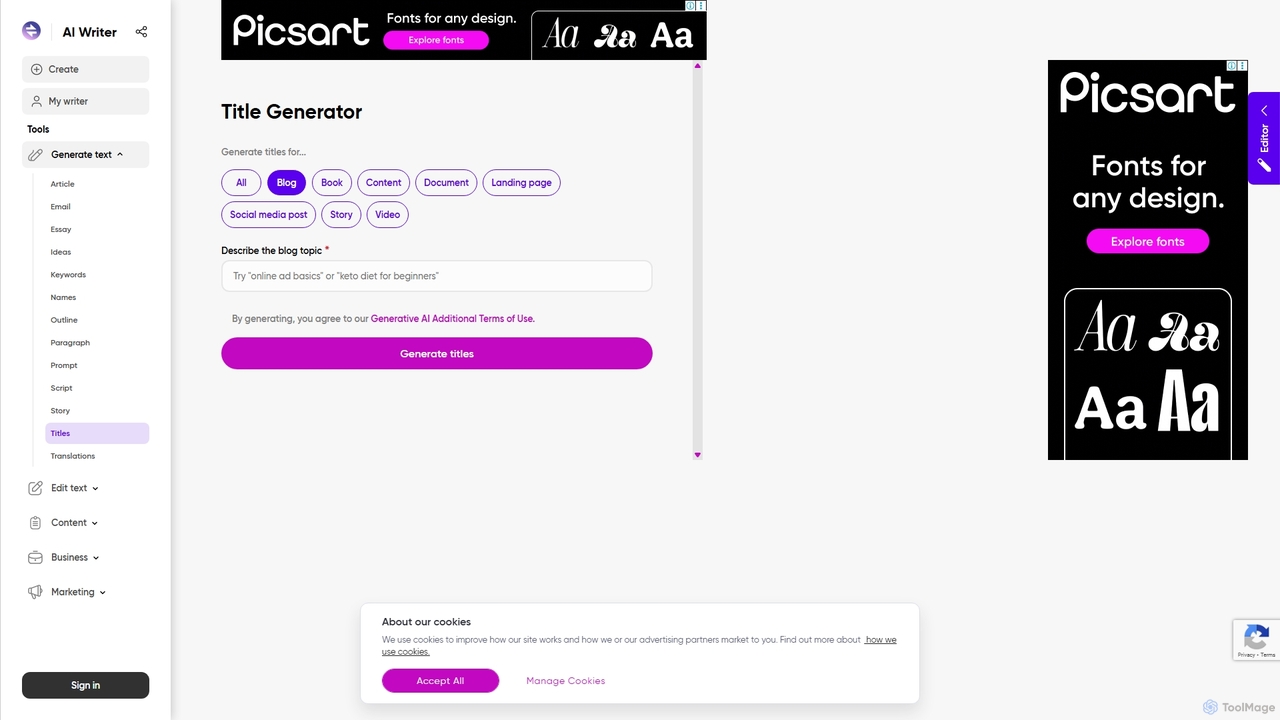Click the AI Writer logo icon
Image resolution: width=1280 pixels, height=720 pixels.
[x=31, y=31]
